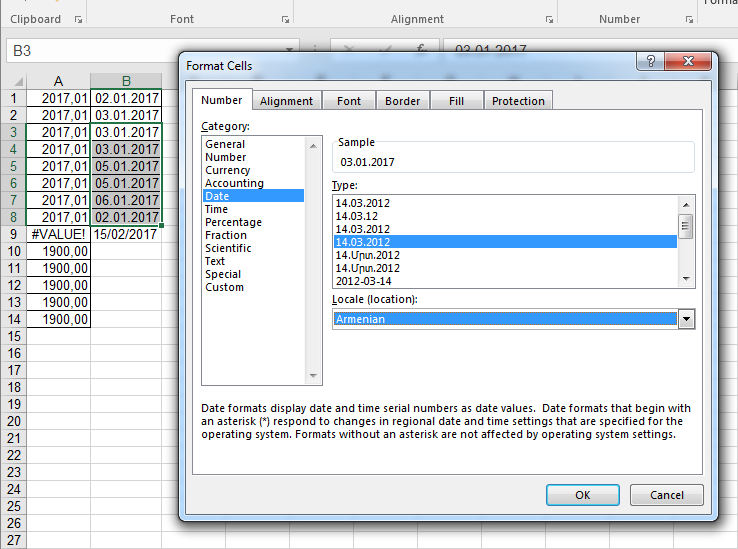
Task: Choose the highlighted 14.03.2012 date type
Action: (x=505, y=242)
